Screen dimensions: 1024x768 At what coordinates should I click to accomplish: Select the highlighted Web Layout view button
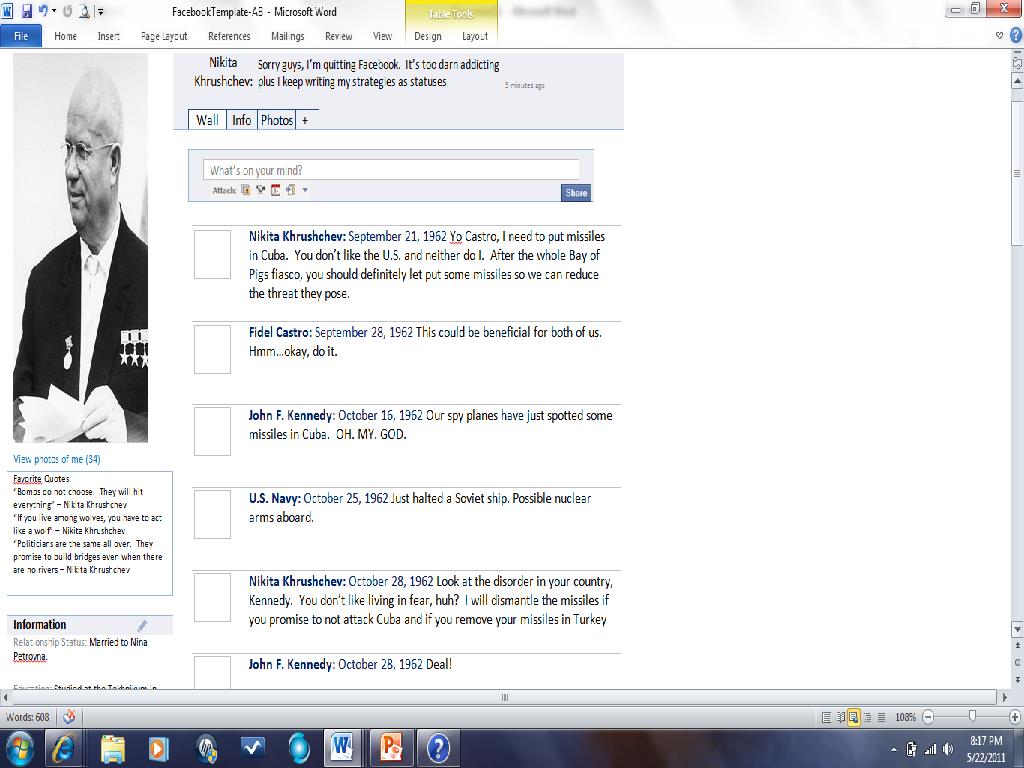(x=854, y=717)
